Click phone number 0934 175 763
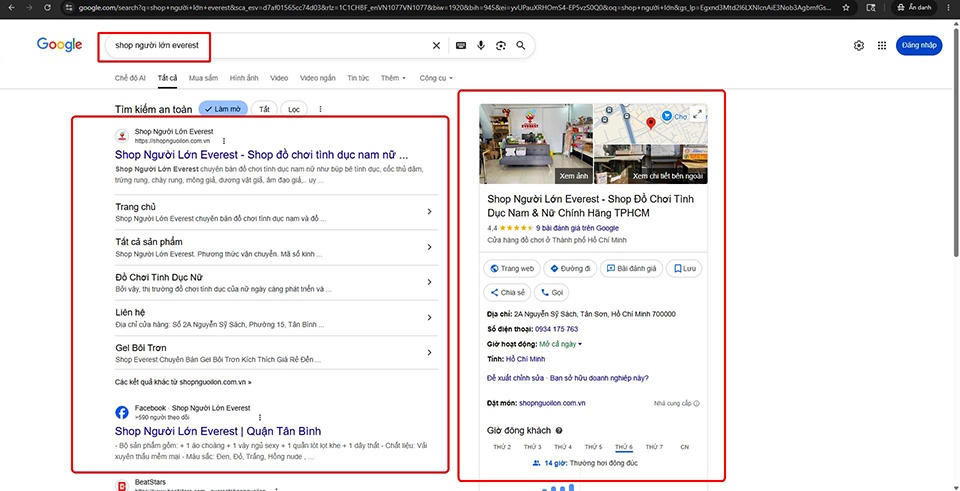The height and width of the screenshot is (491, 960). click(557, 329)
